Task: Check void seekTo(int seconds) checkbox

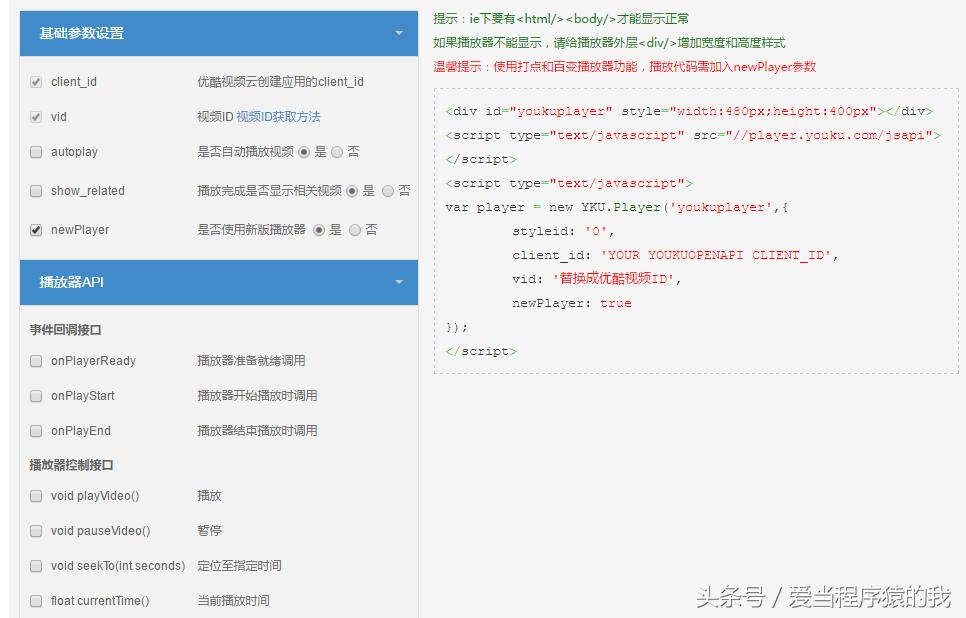Action: (x=36, y=566)
